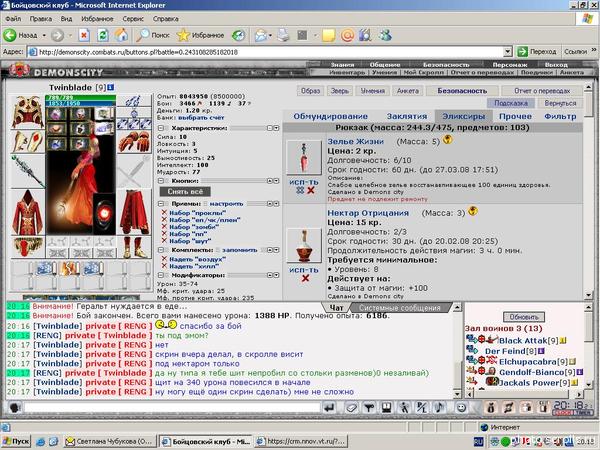The image size is (600, 450).
Task: Click the player list horizontal scrollbar
Action: tap(524, 394)
